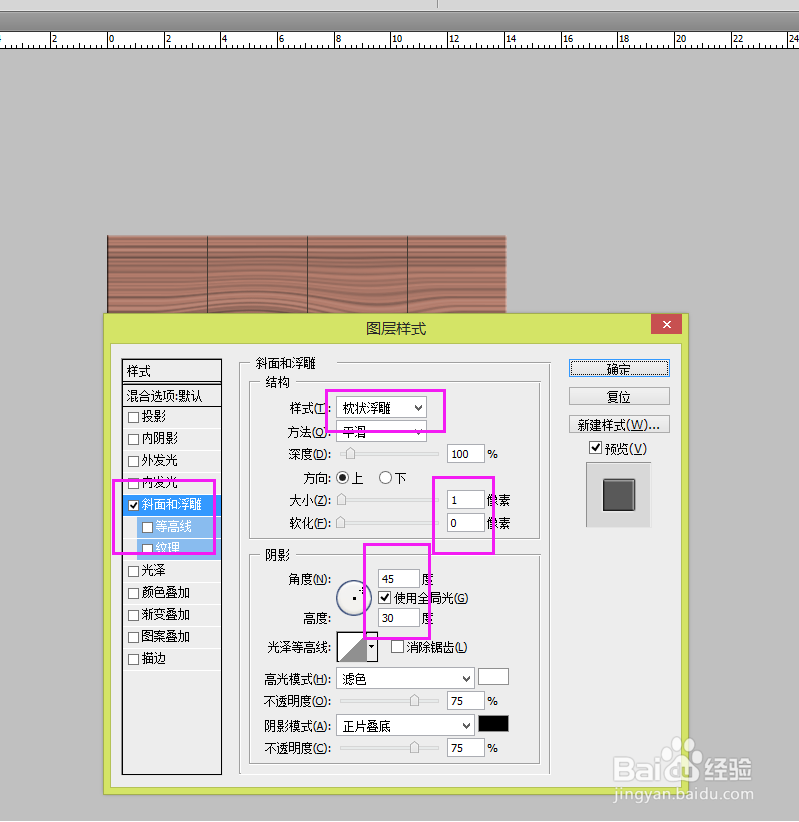Image resolution: width=799 pixels, height=822 pixels.
Task: Select 混合选项:默认 in the list
Action: click(x=171, y=396)
